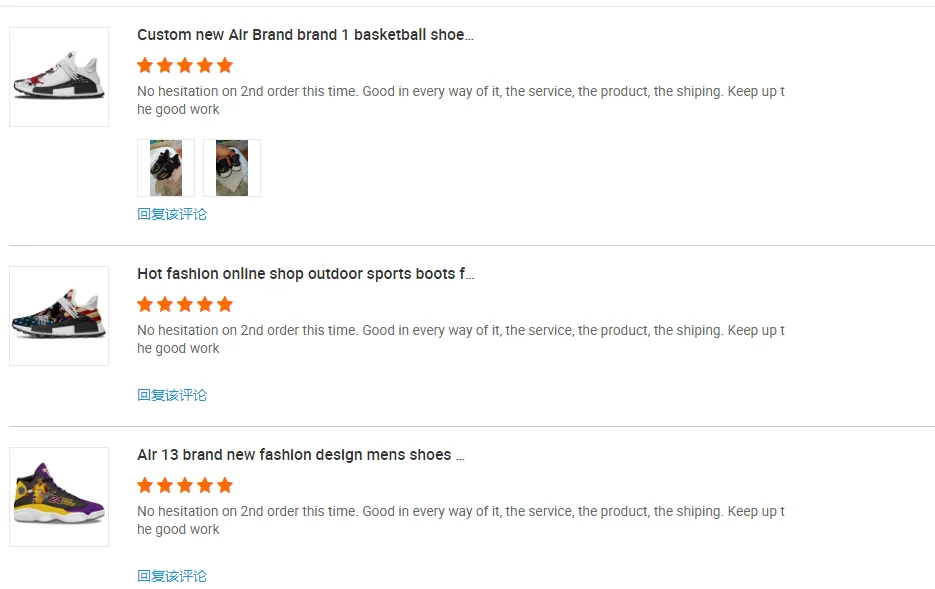Click 回复该评论 under the Air 13 shoes review
This screenshot has width=935, height=589.
click(172, 576)
